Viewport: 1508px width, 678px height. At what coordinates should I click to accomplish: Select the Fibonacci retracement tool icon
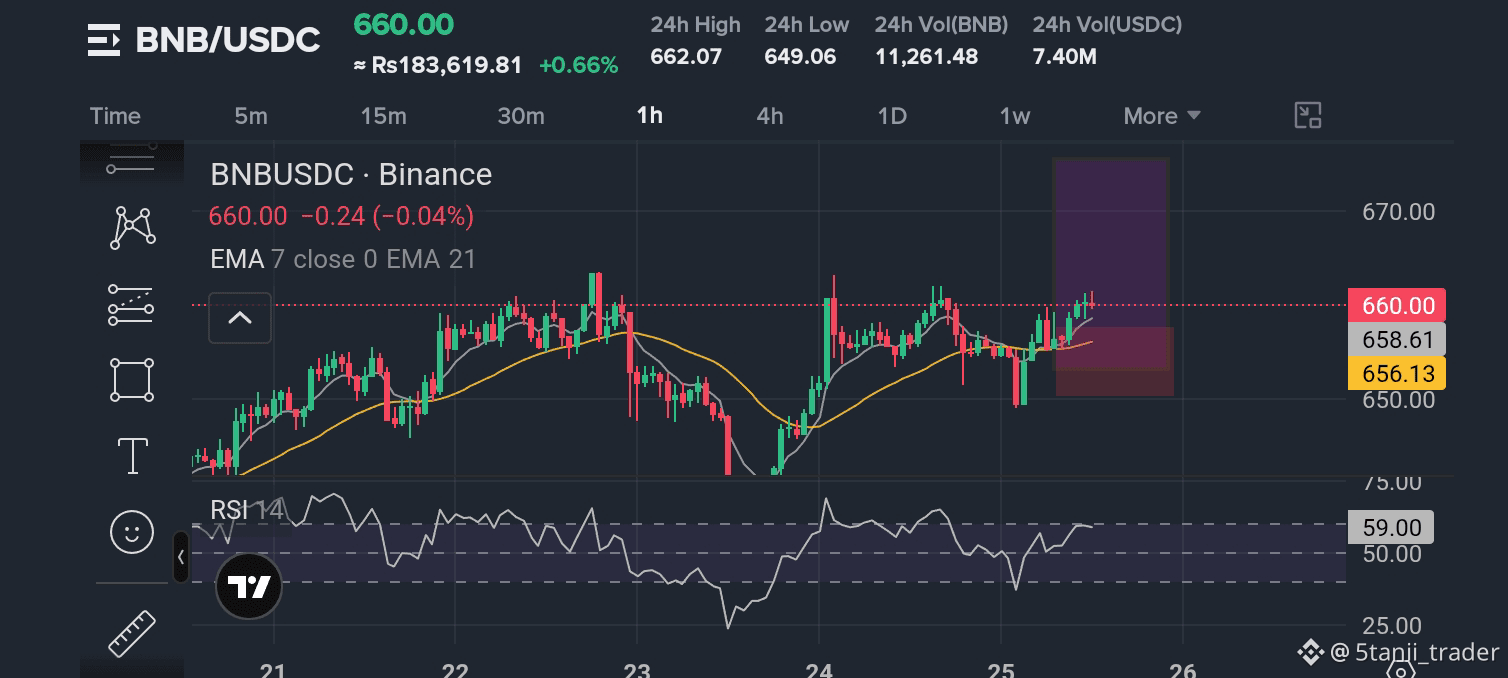(x=131, y=304)
